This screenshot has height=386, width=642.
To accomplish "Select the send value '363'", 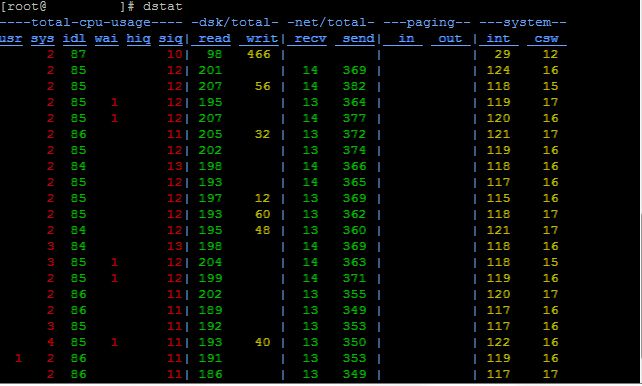I will (355, 262).
